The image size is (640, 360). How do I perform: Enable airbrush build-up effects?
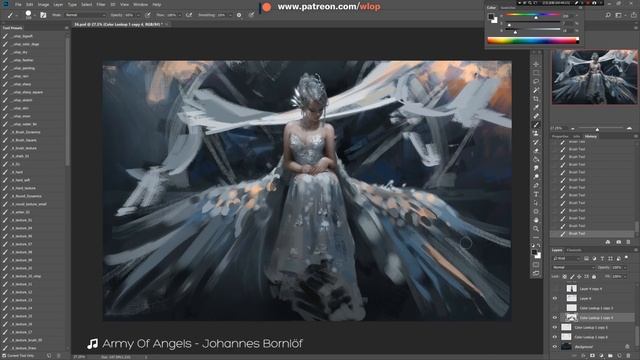(x=189, y=15)
